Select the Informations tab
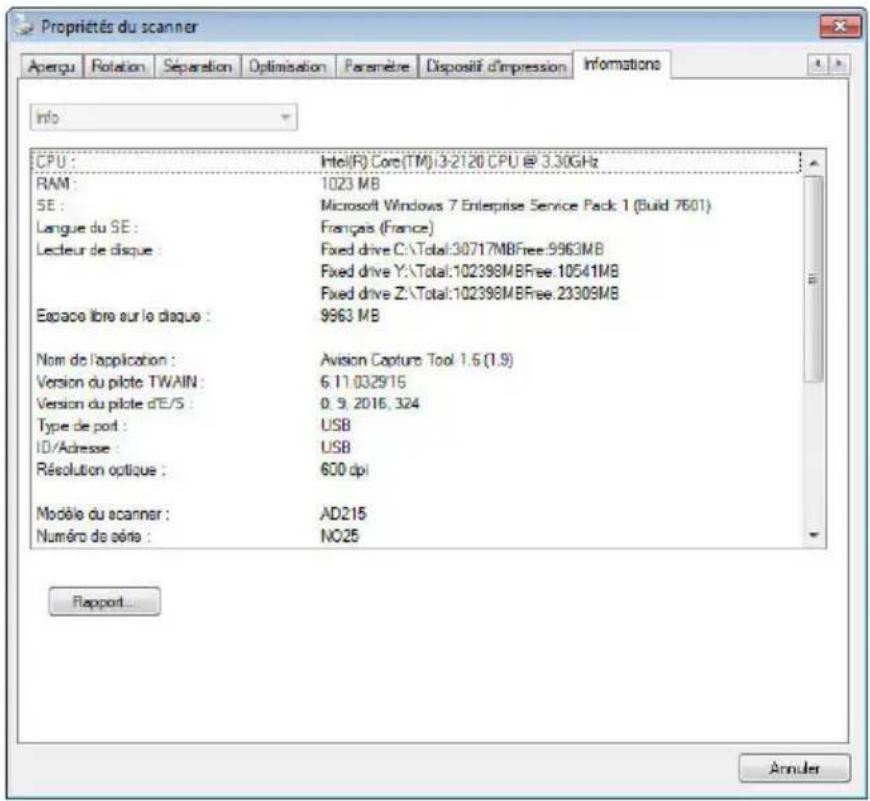Image resolution: width=870 pixels, height=801 pixels. coord(622,64)
